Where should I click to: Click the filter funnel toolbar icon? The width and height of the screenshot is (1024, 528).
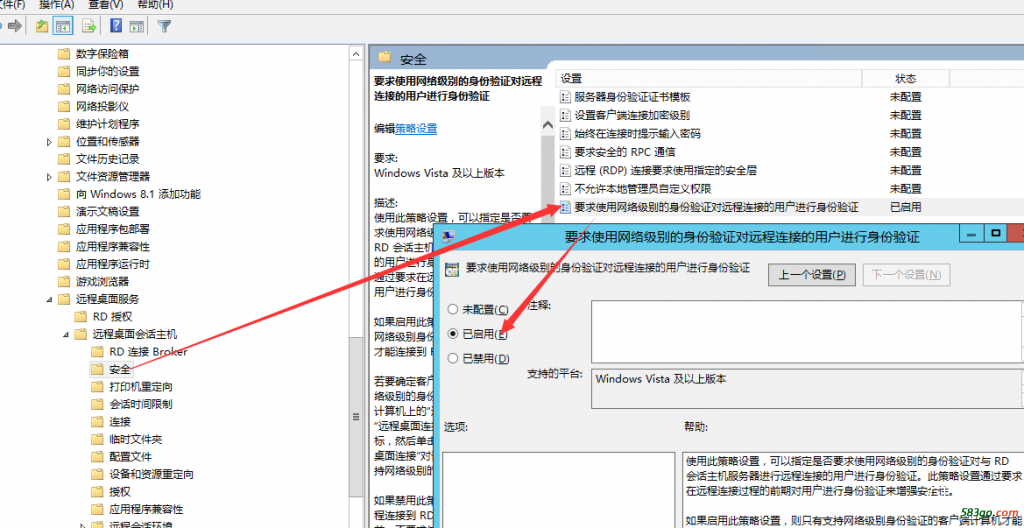pyautogui.click(x=165, y=26)
